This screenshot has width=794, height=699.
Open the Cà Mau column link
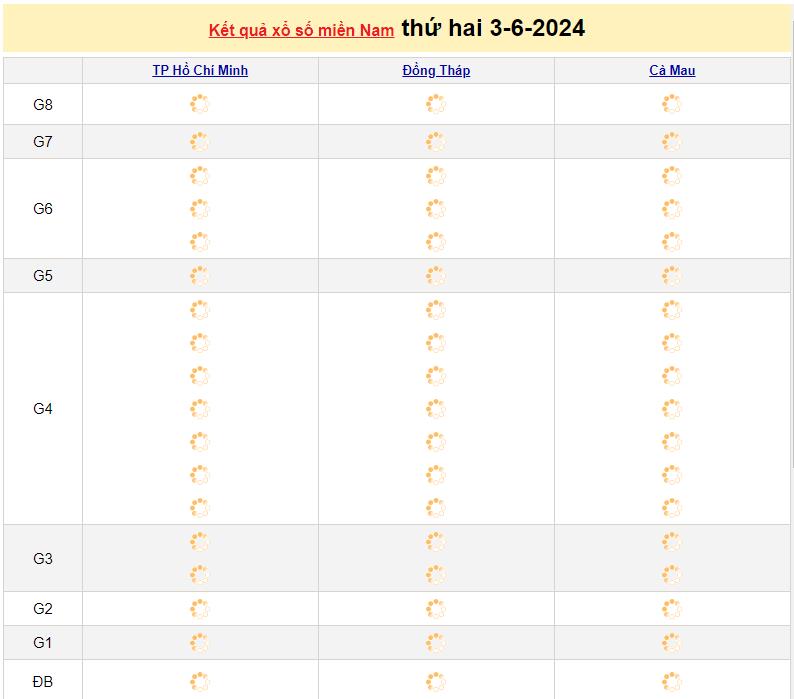(x=672, y=70)
